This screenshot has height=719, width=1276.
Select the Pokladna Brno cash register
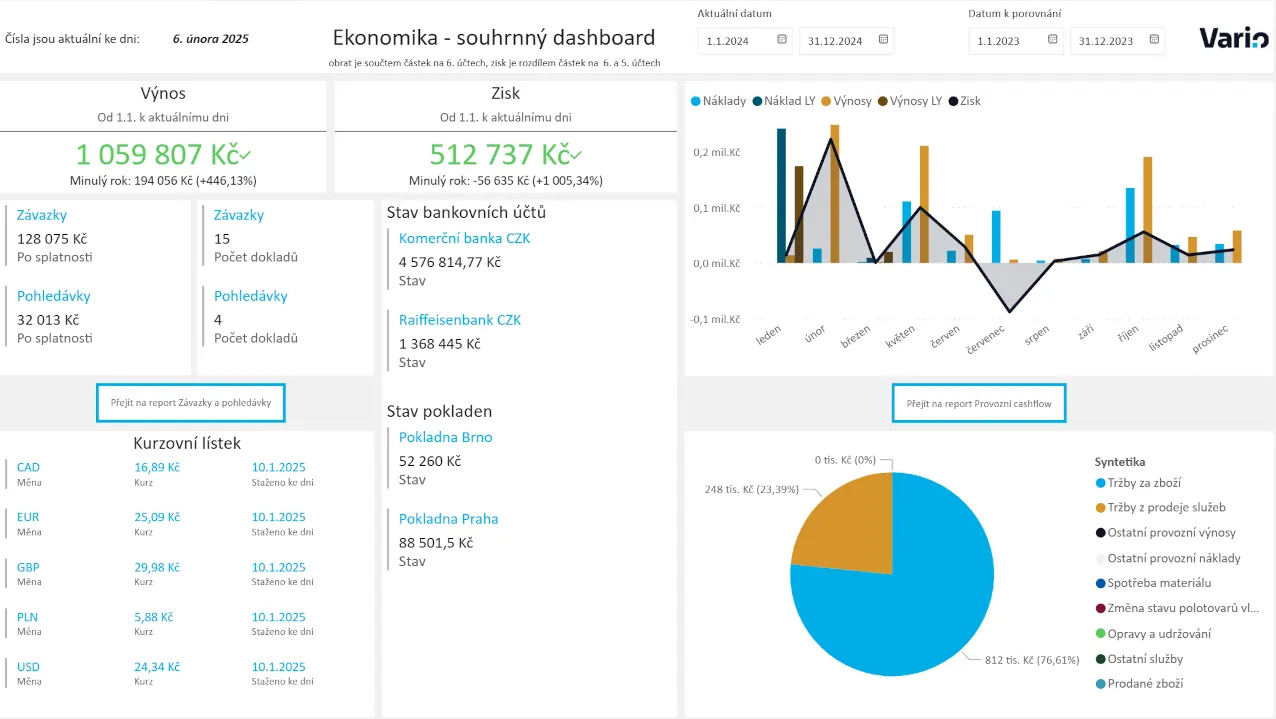(445, 437)
